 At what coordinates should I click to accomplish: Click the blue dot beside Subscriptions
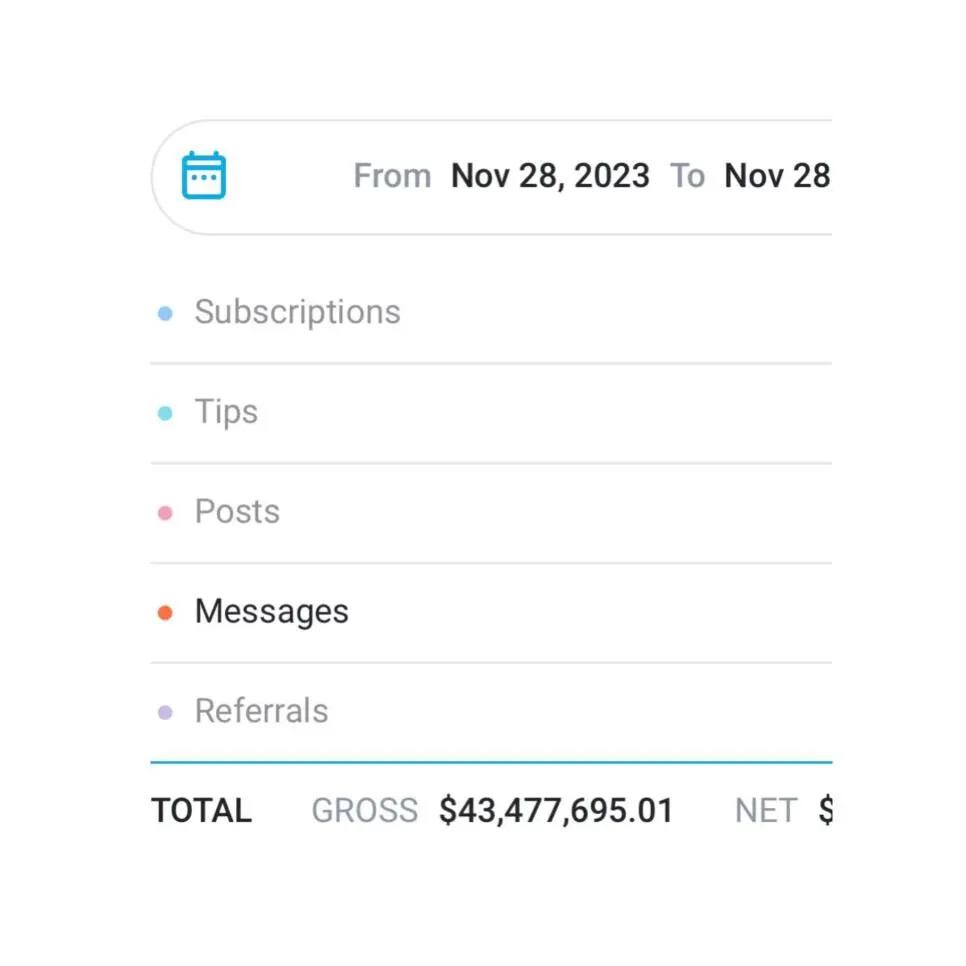(165, 314)
